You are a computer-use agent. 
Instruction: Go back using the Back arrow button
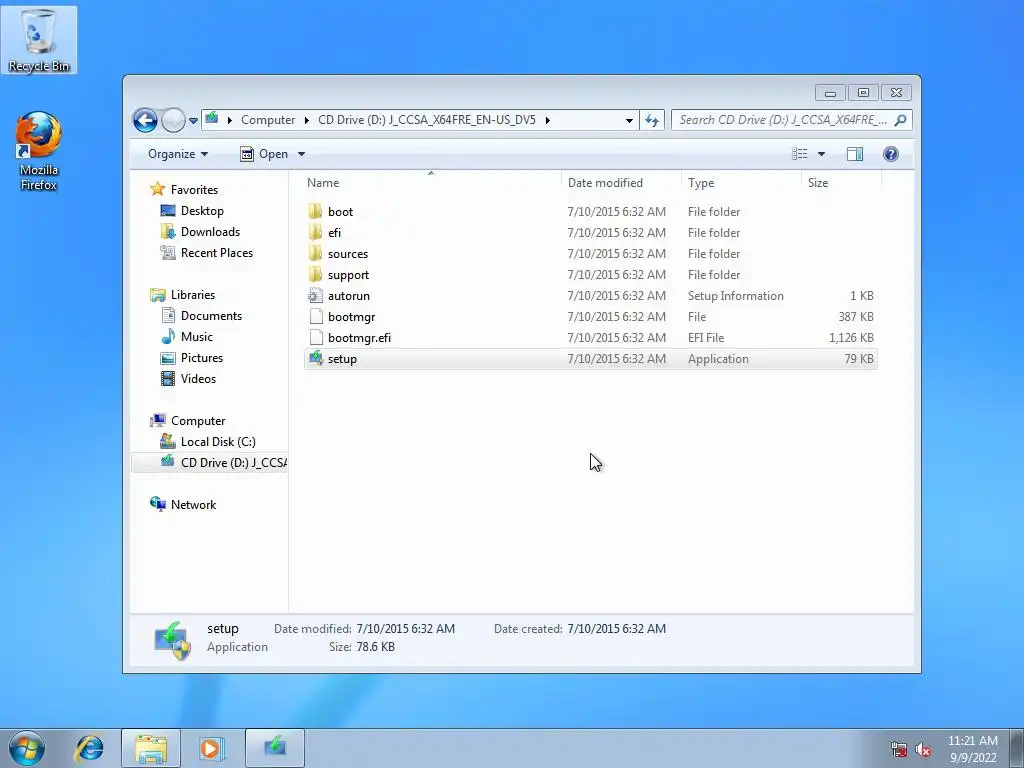(x=145, y=120)
